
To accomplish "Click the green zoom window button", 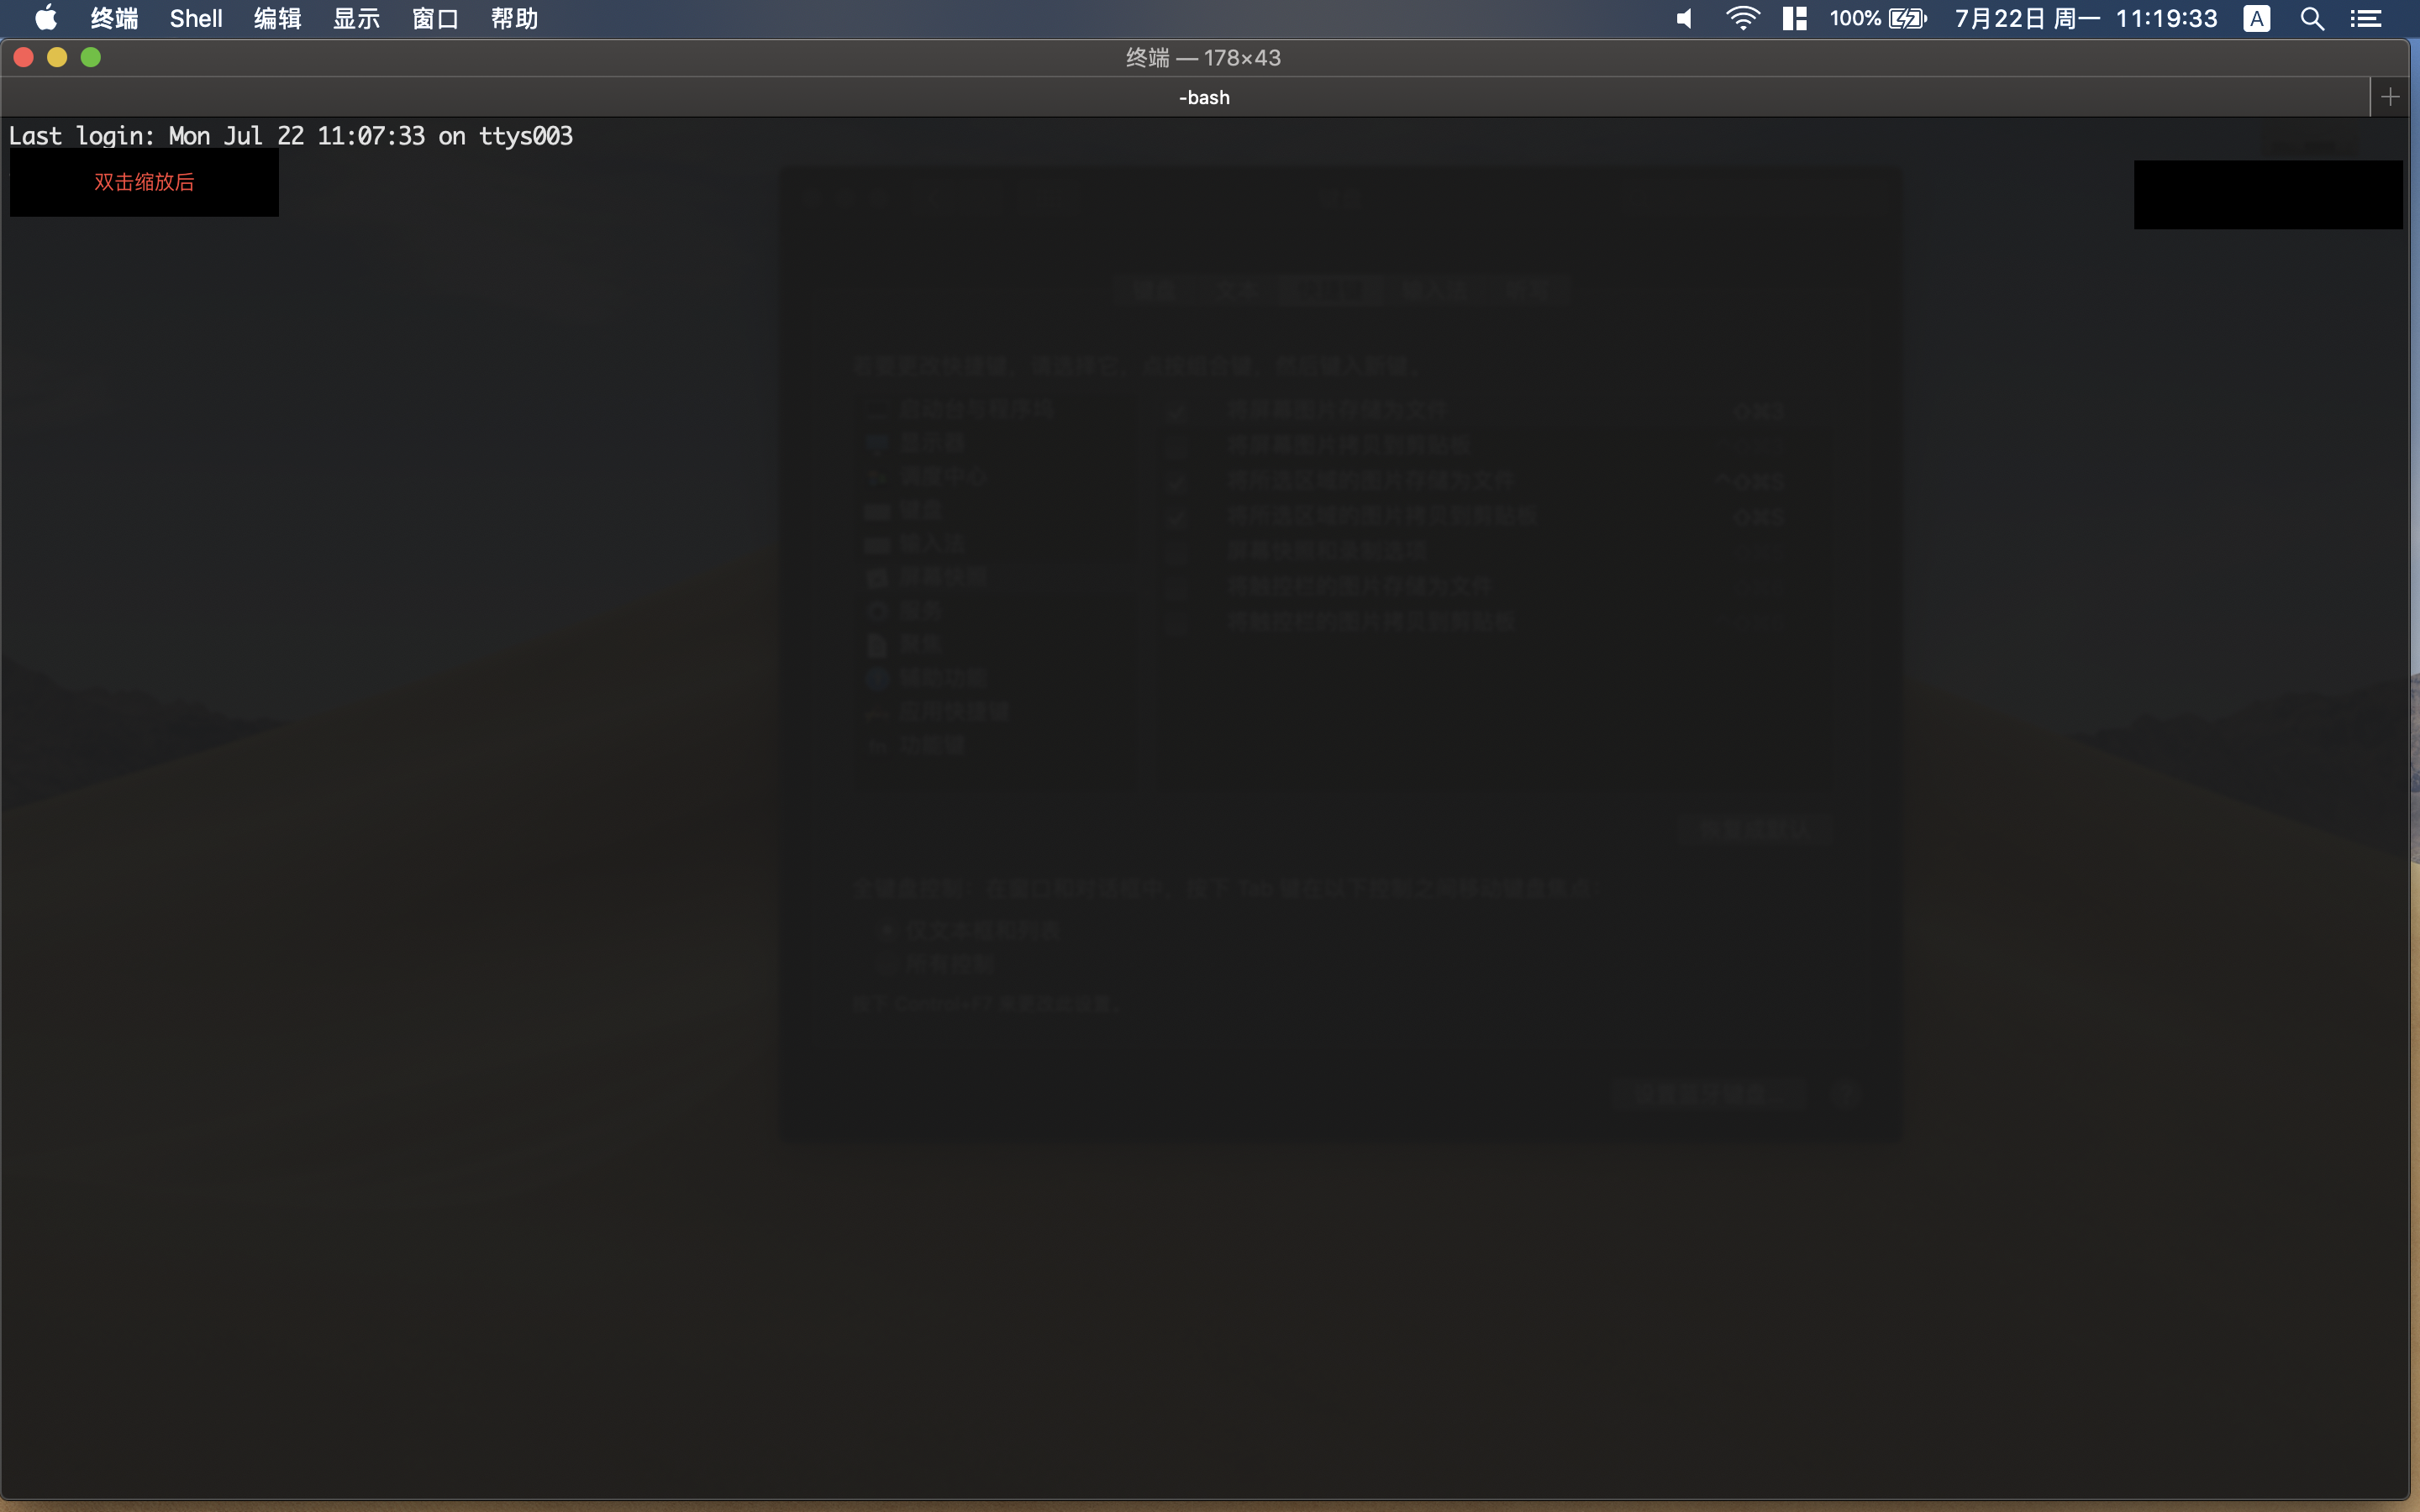I will click(x=91, y=57).
